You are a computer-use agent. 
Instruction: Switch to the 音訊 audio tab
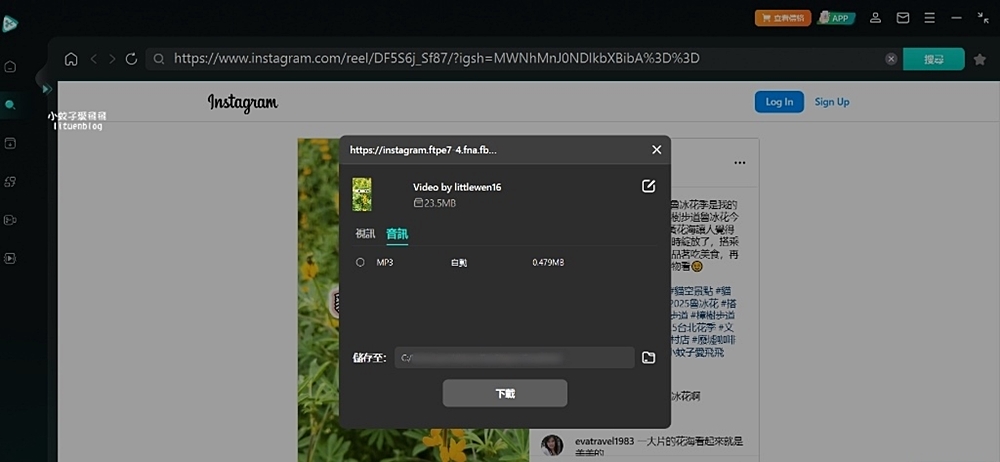pyautogui.click(x=397, y=234)
